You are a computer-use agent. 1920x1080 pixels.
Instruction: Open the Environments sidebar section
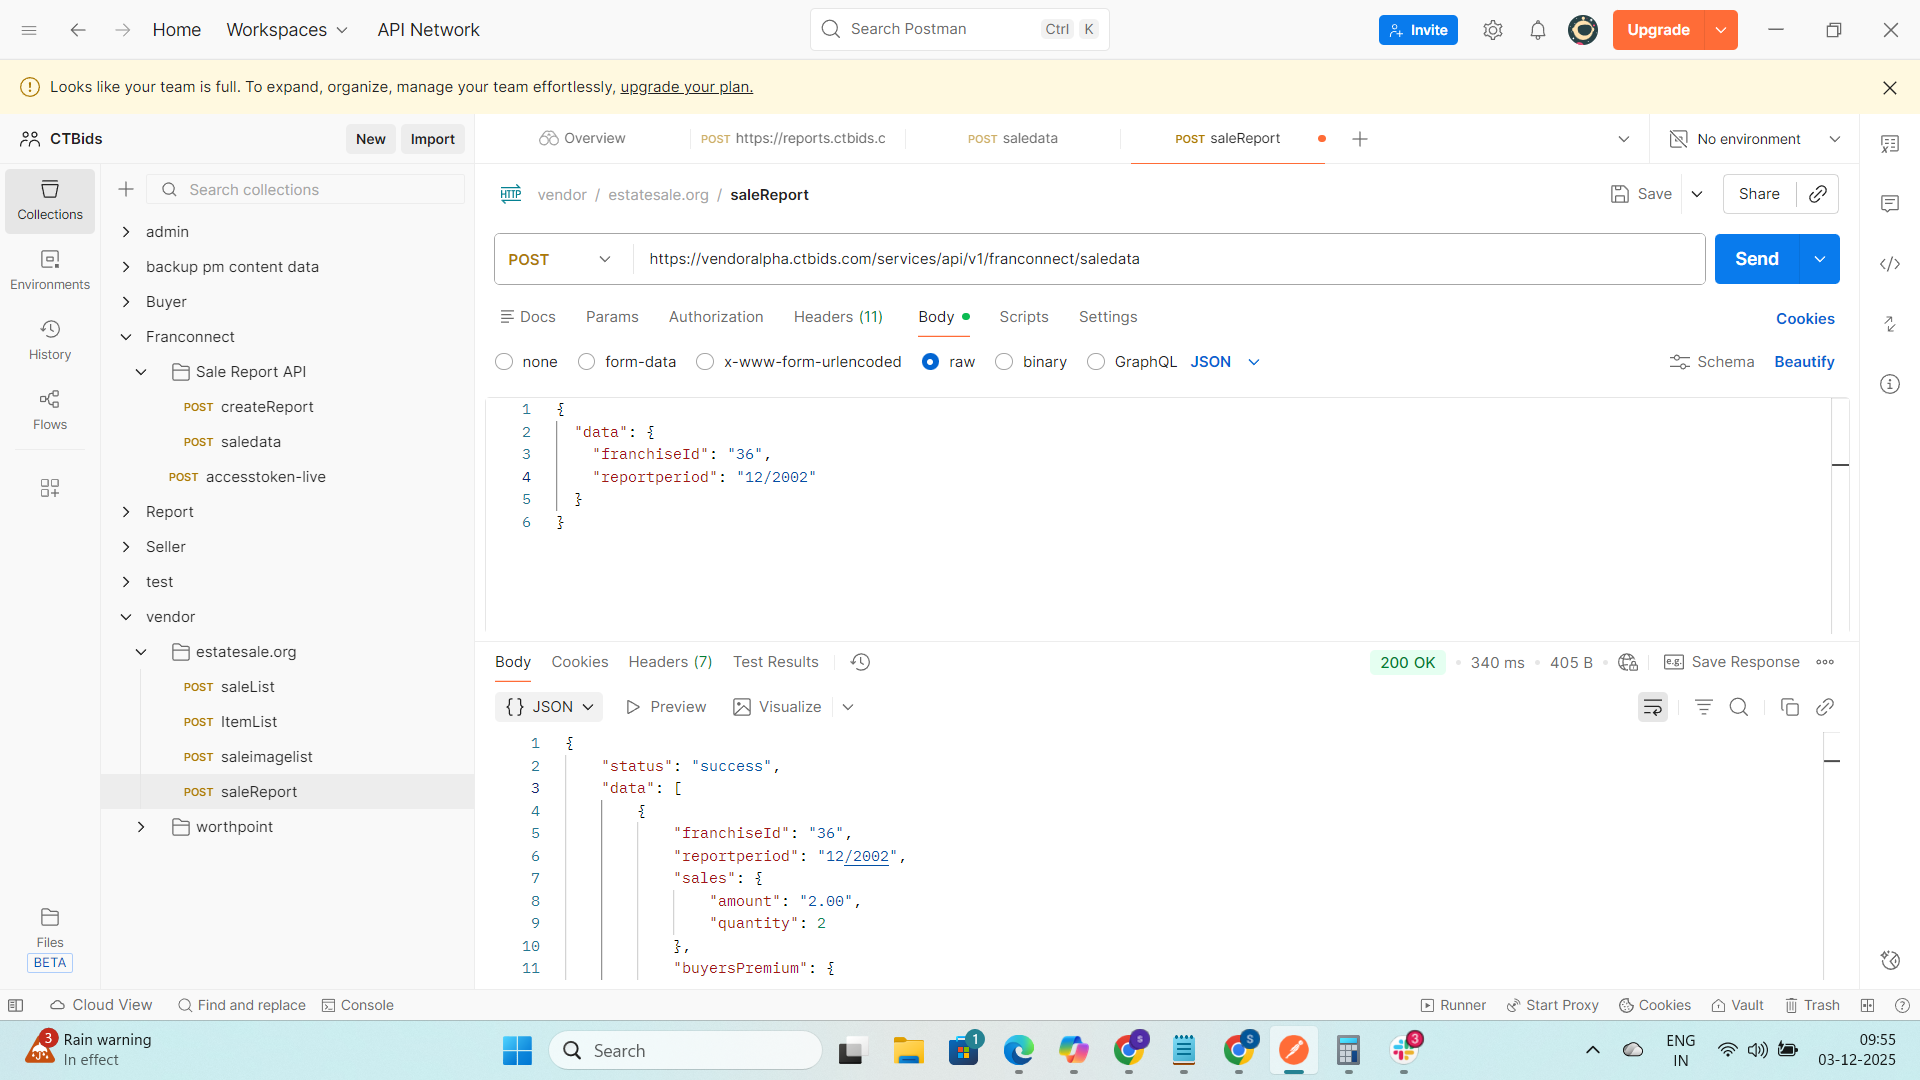(50, 270)
